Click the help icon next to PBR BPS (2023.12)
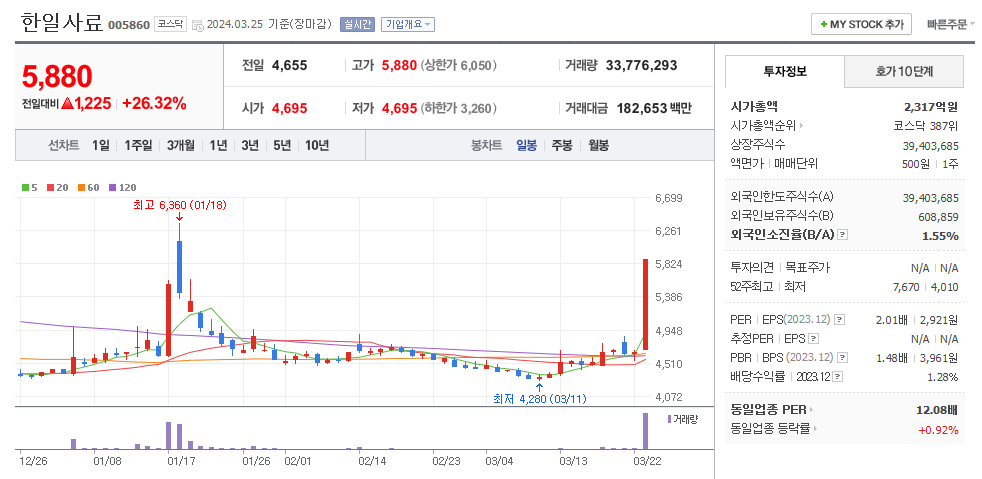 coord(842,358)
